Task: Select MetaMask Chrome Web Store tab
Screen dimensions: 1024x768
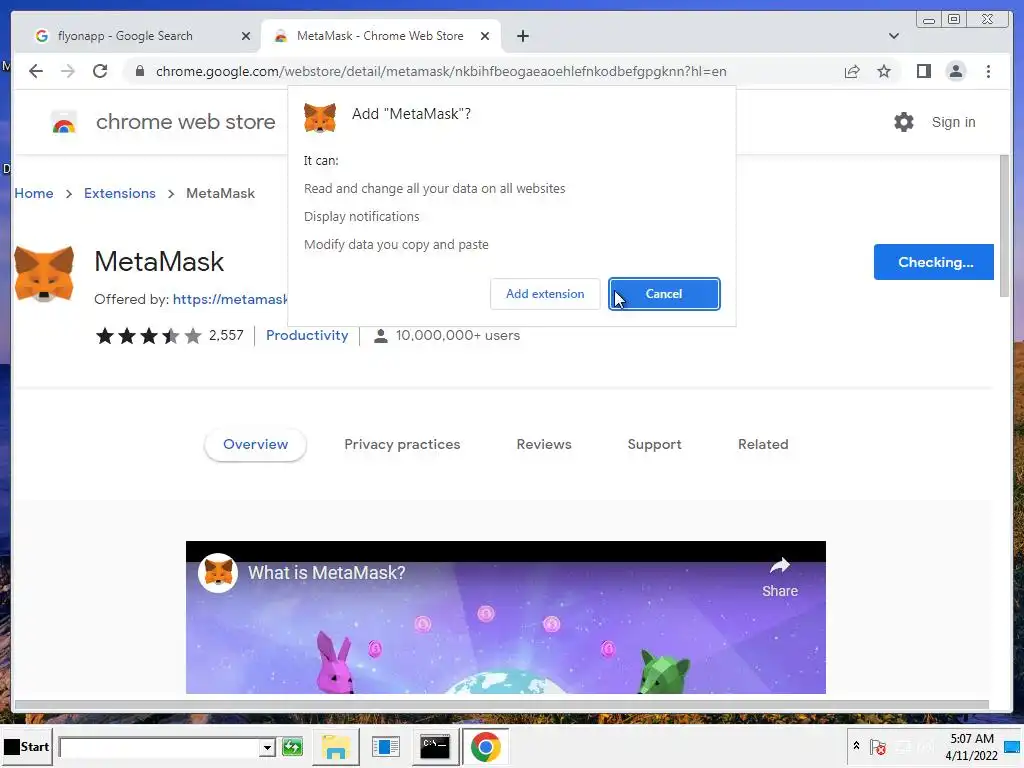Action: (381, 36)
